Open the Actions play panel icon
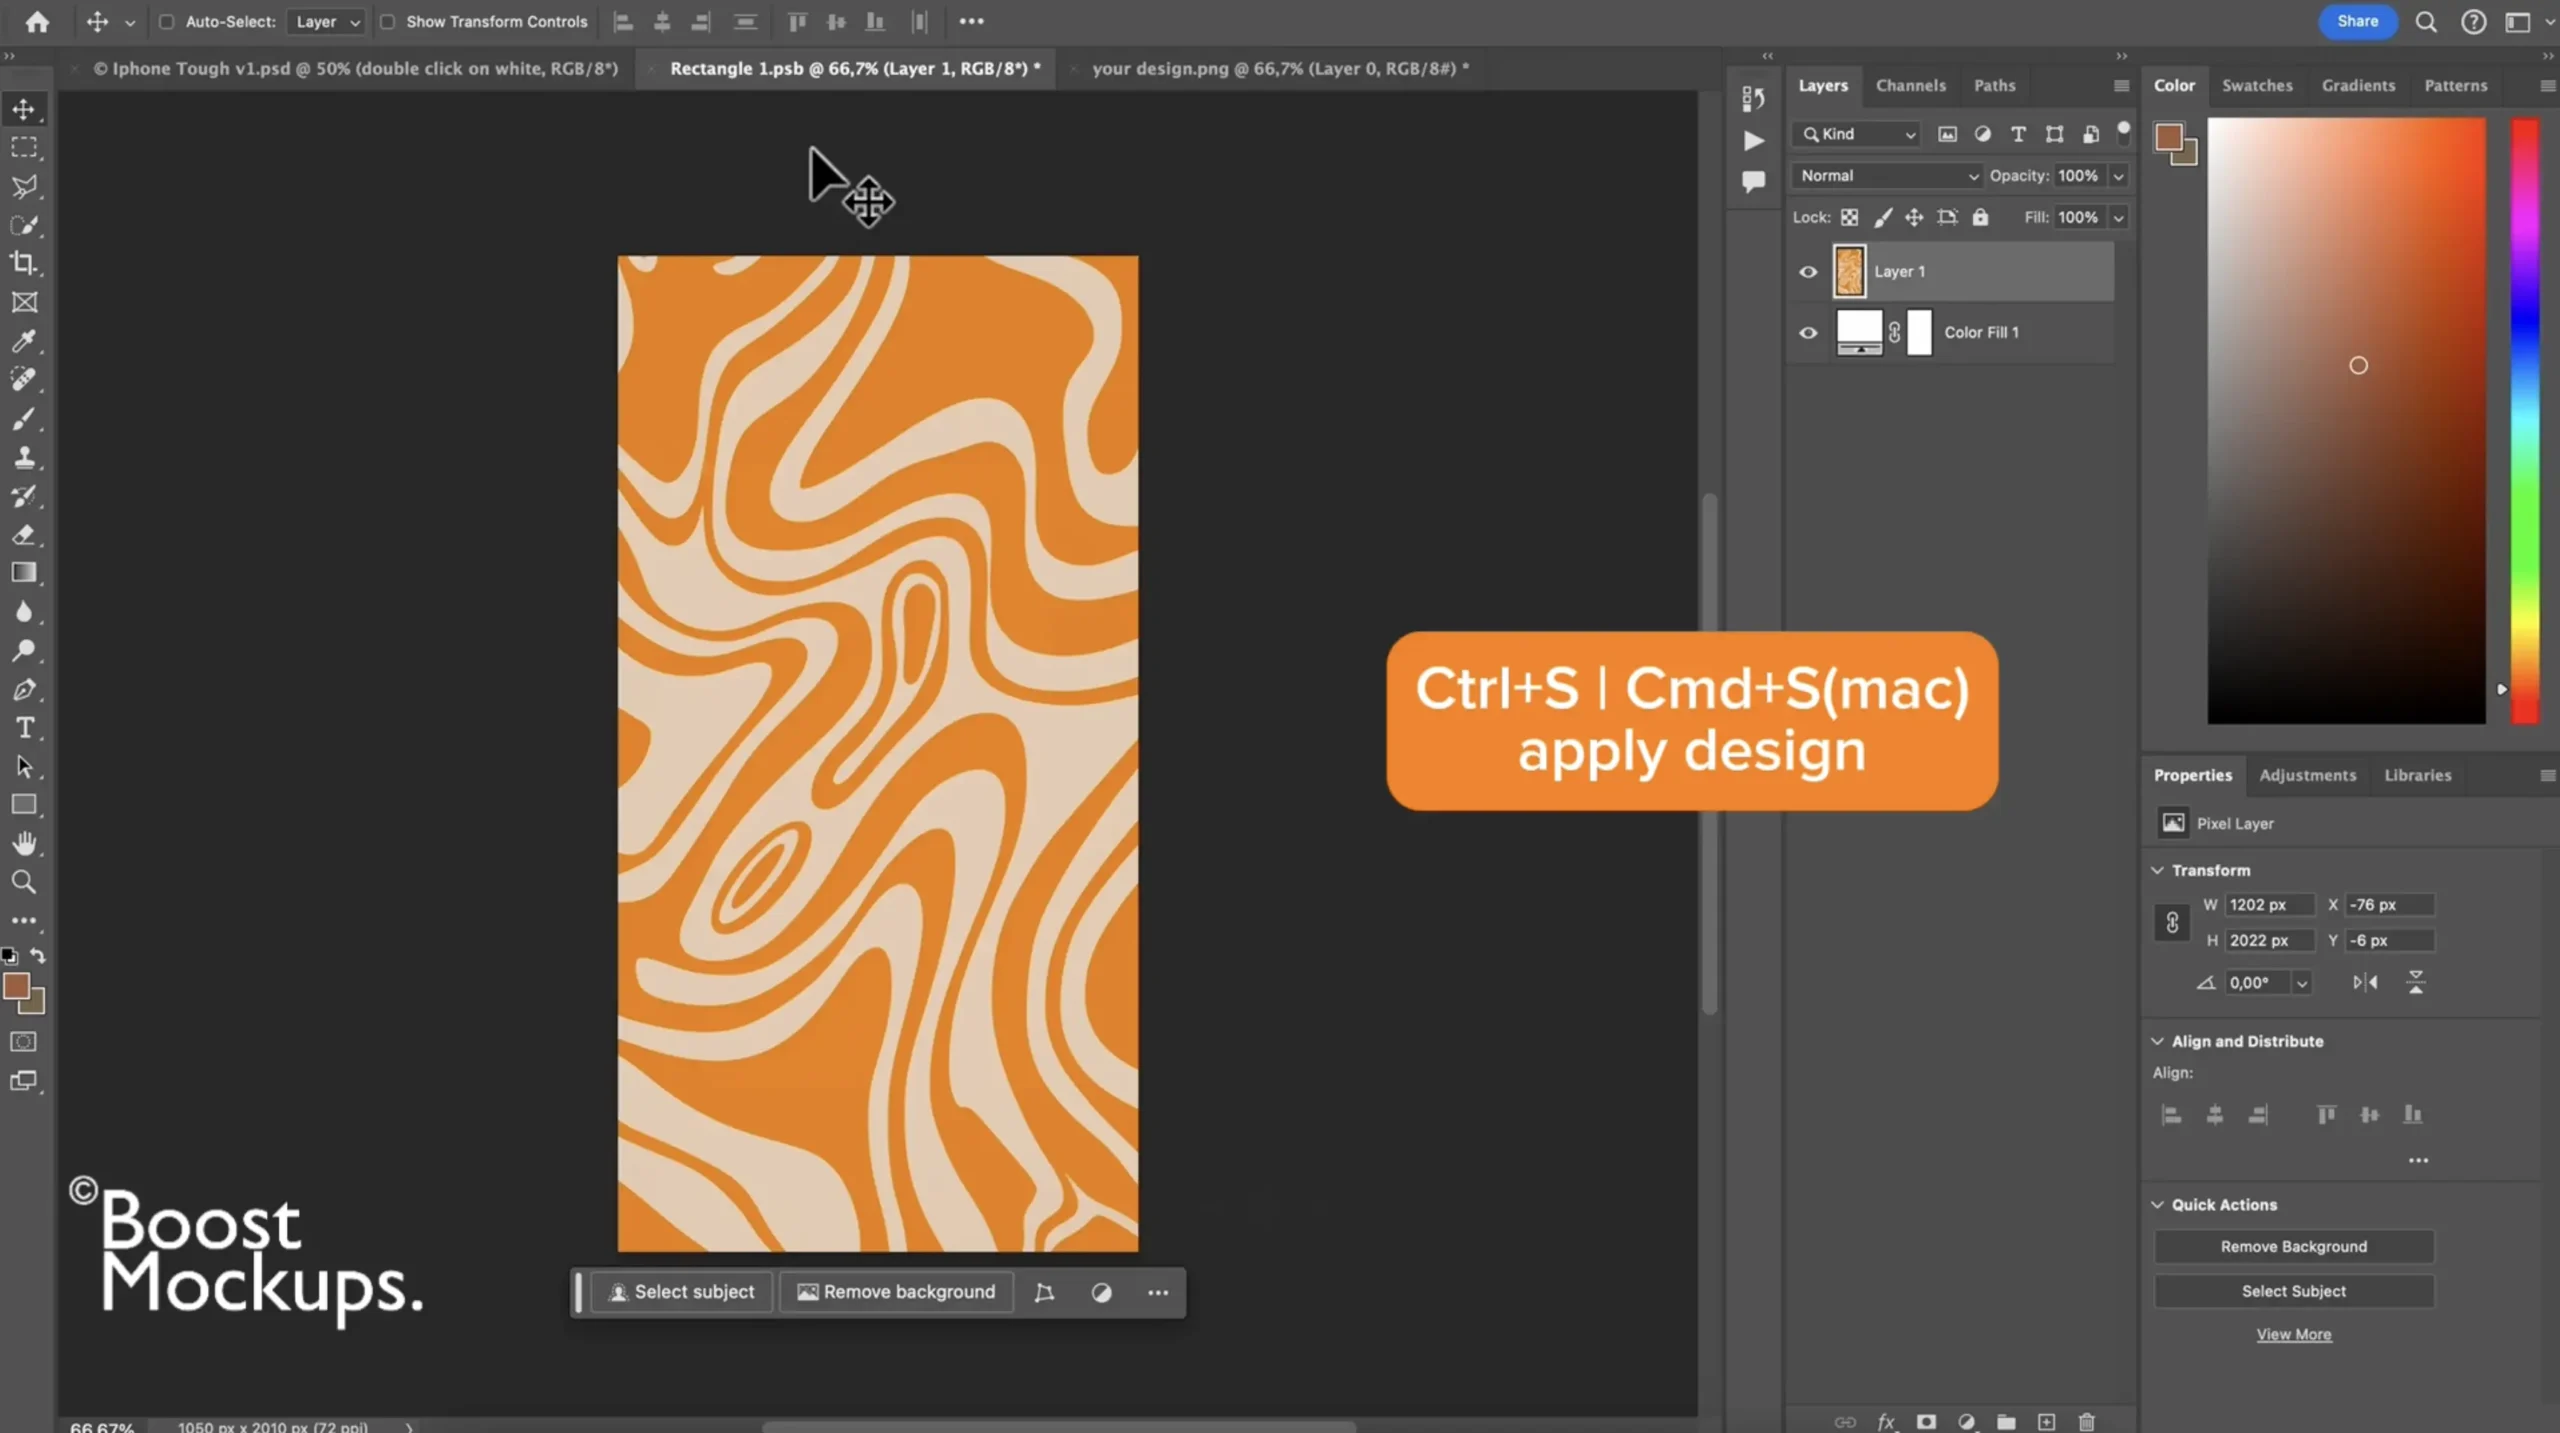This screenshot has height=1433, width=2560. pos(1753,141)
